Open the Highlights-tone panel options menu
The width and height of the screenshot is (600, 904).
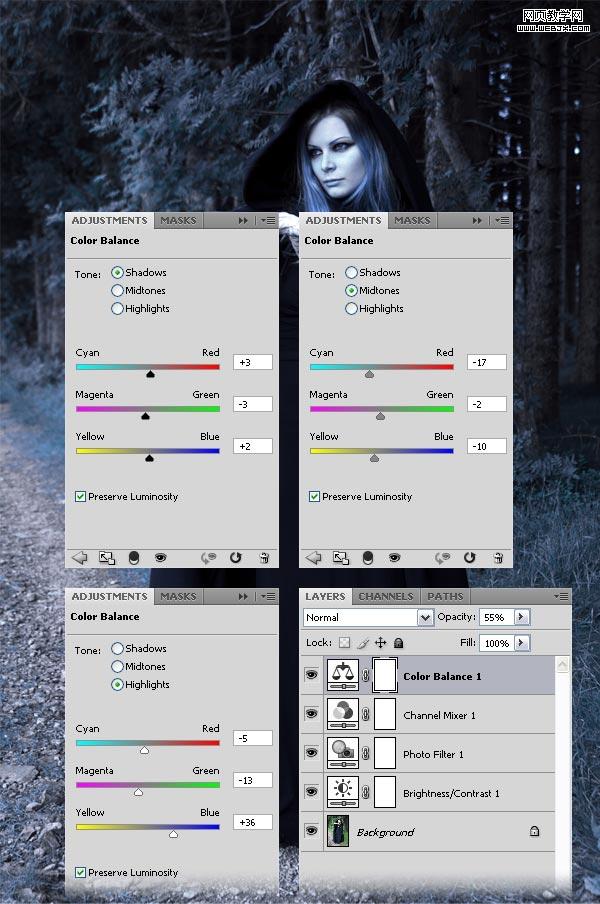click(268, 597)
